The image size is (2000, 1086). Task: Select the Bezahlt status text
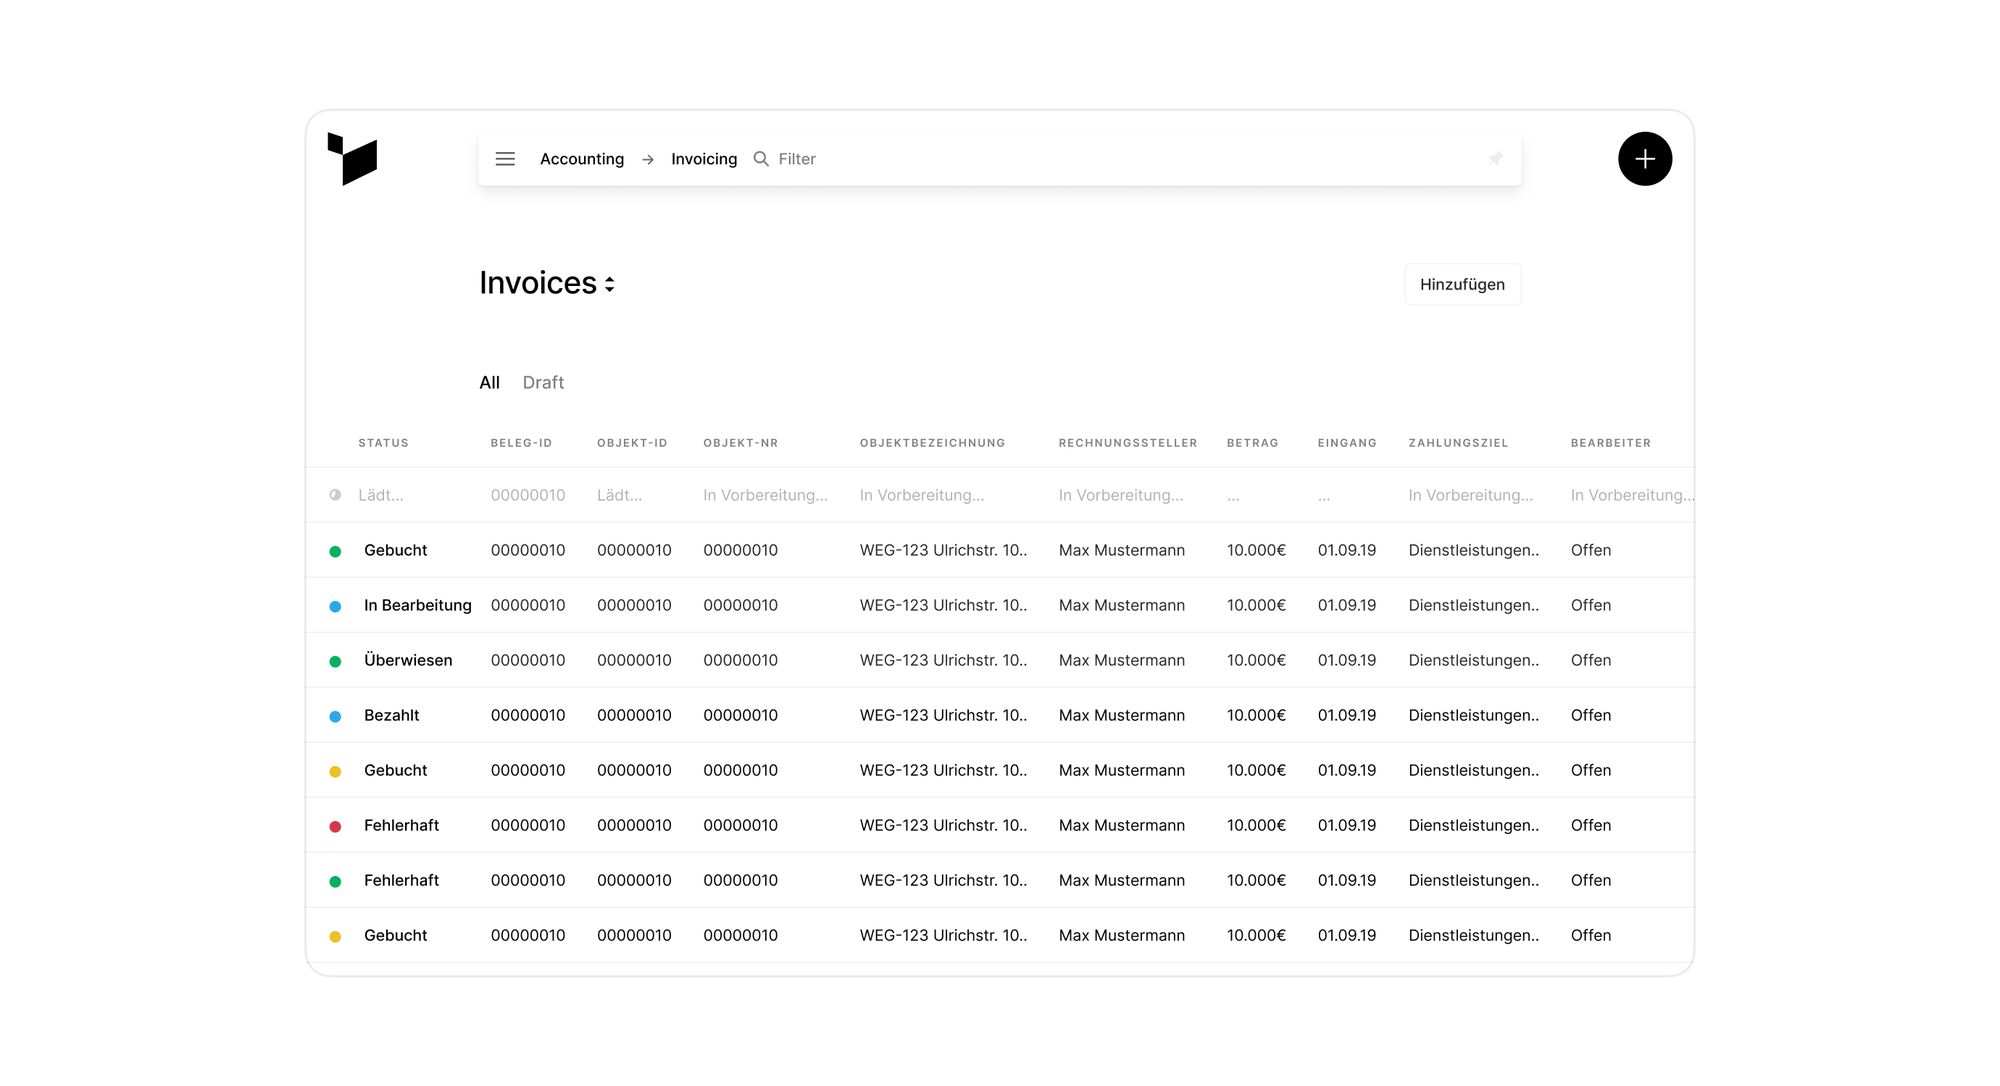391,715
